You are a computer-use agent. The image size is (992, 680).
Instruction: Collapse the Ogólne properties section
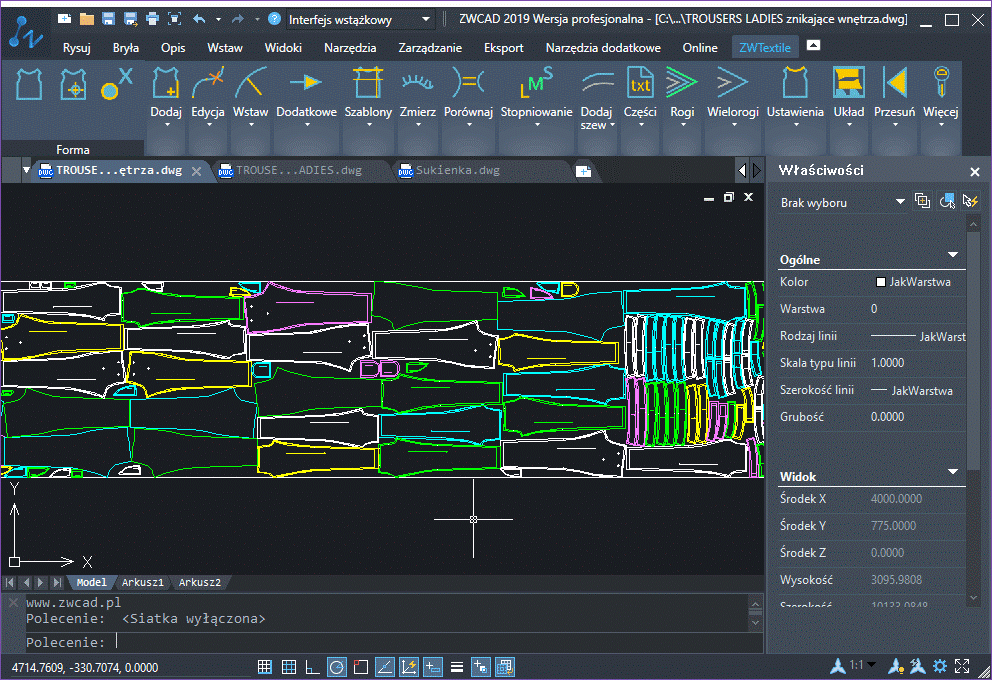pyautogui.click(x=953, y=256)
